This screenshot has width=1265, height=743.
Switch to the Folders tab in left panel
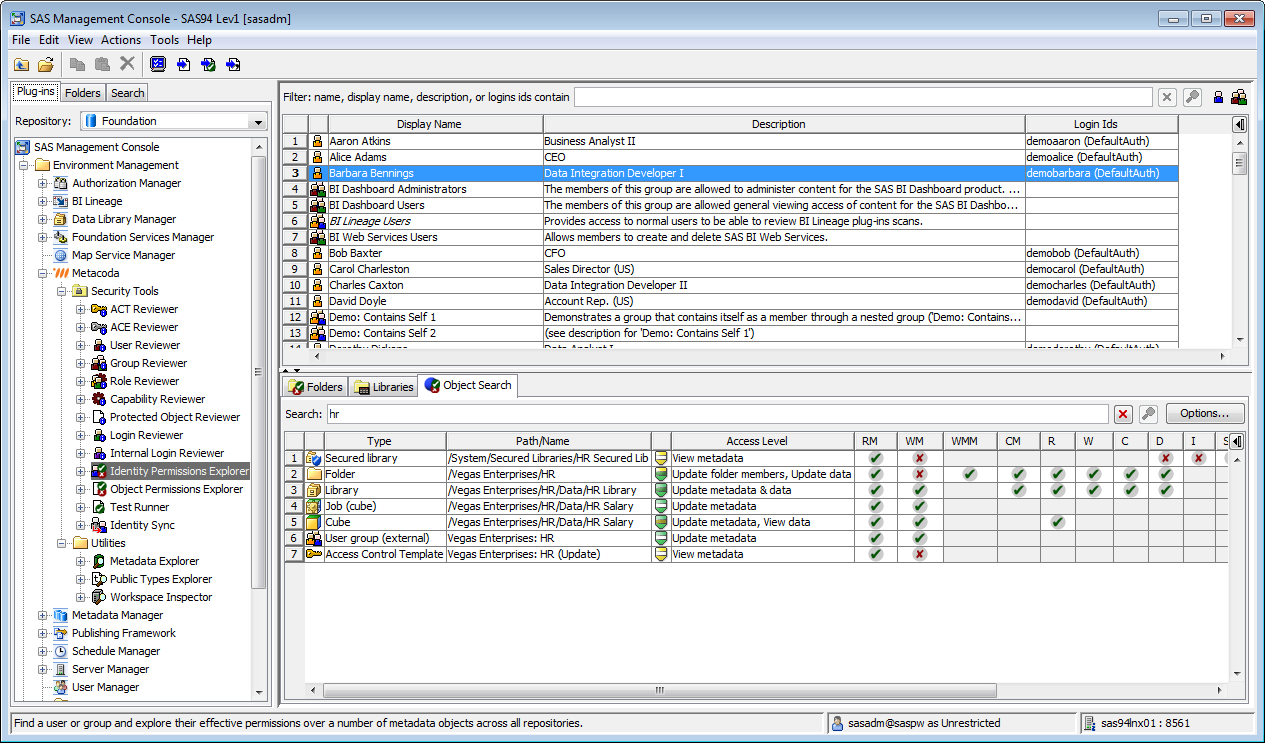pos(83,93)
